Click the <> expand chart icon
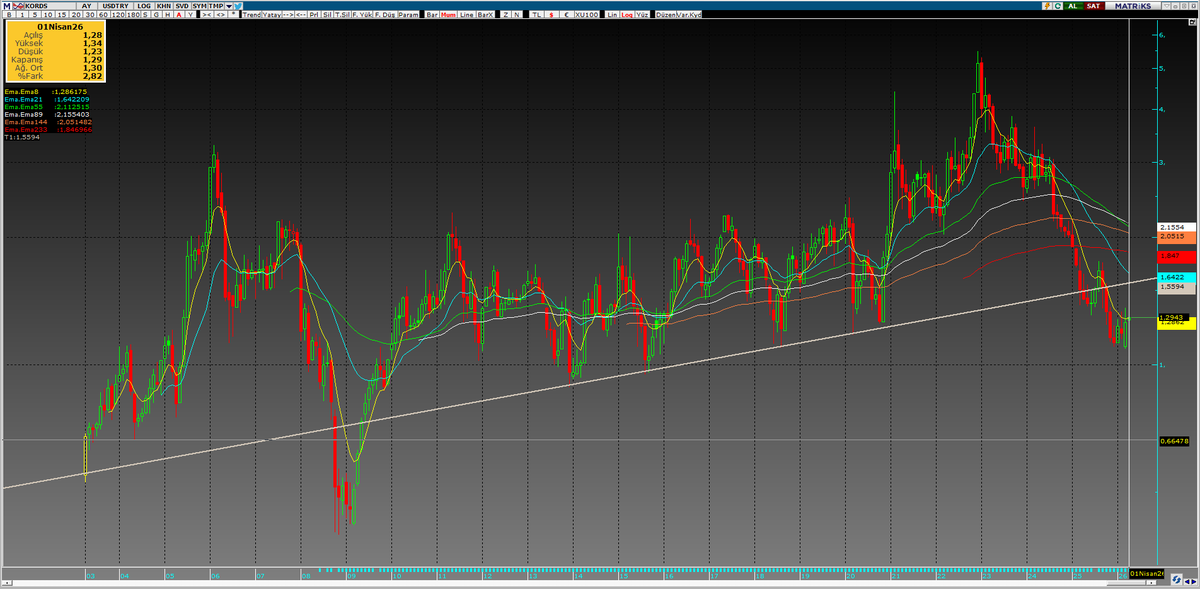Viewport: 1200px width, 589px height. (220, 15)
